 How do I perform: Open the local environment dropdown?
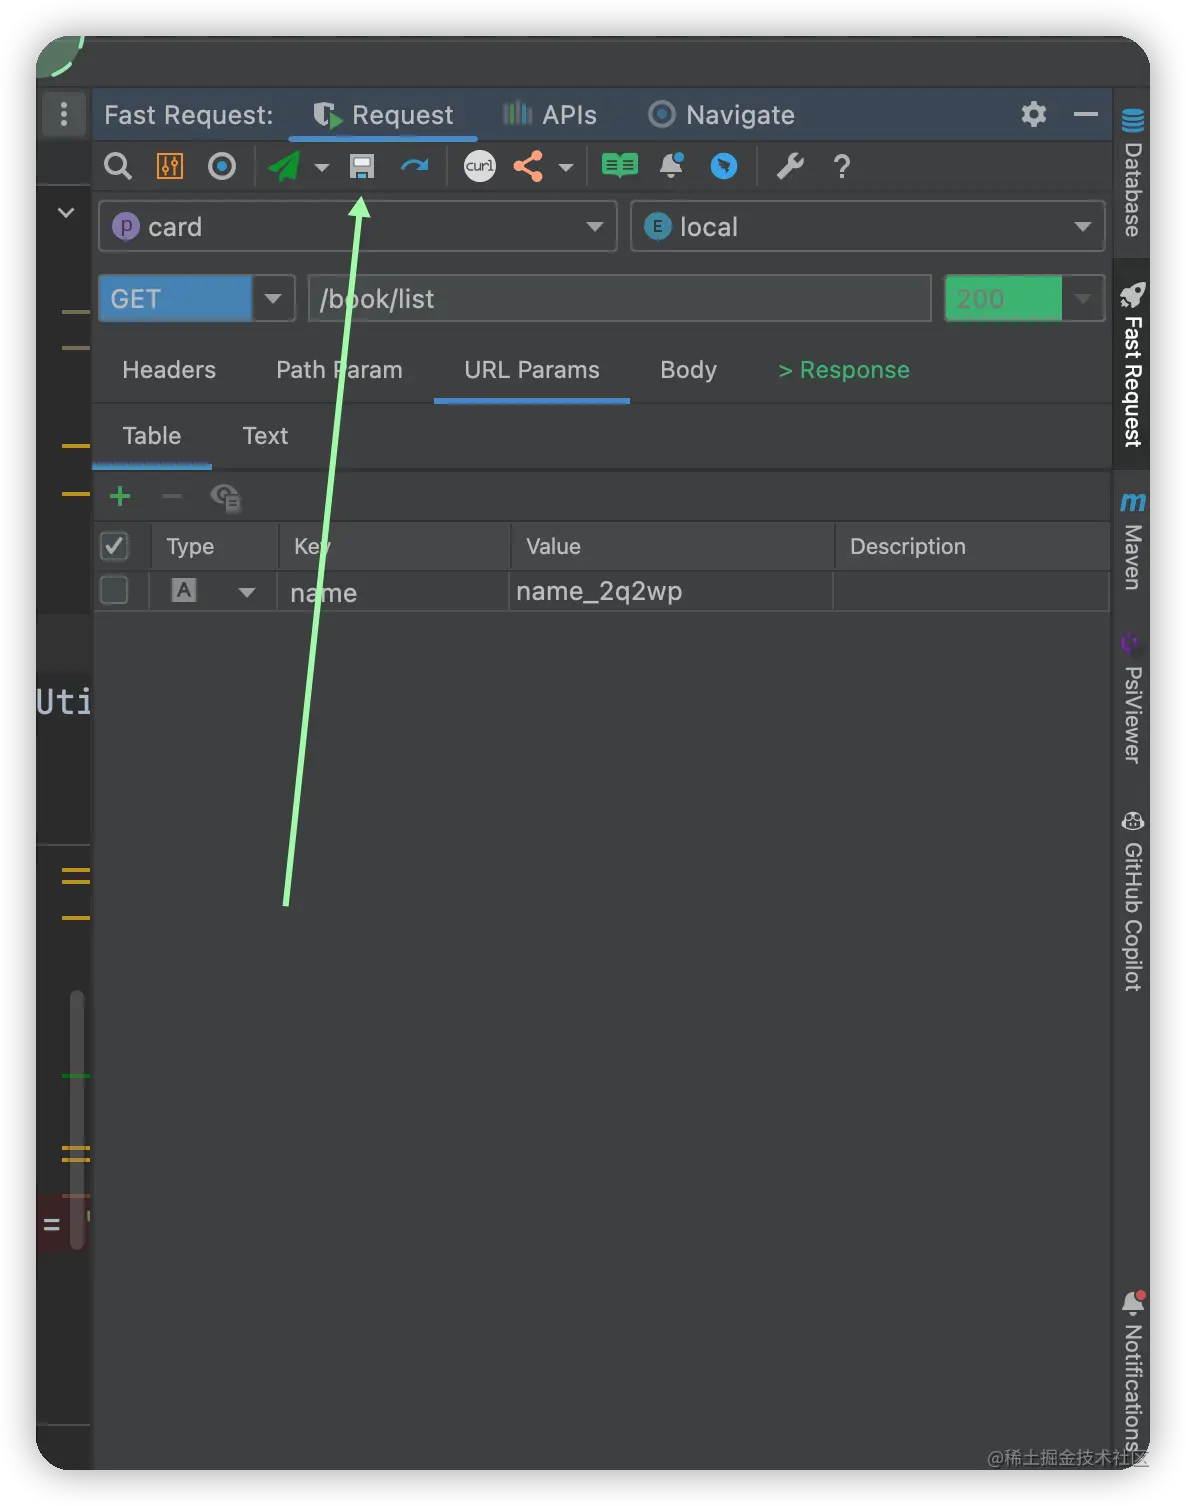pyautogui.click(x=868, y=227)
